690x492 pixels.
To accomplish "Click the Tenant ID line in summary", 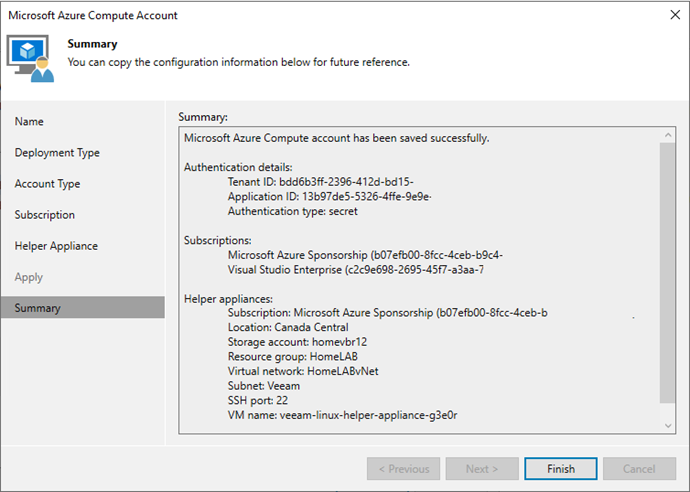I will [320, 182].
